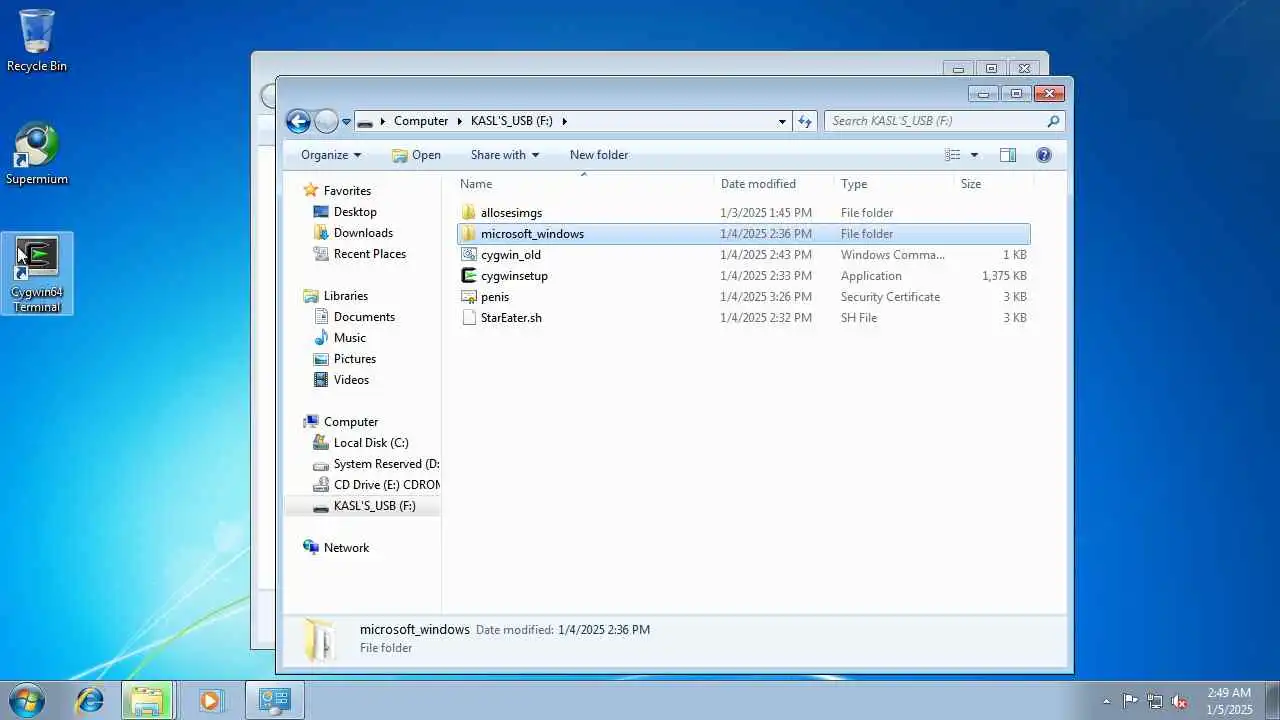Select the microsoft_windows folder icon
The width and height of the screenshot is (1280, 720).
[469, 234]
